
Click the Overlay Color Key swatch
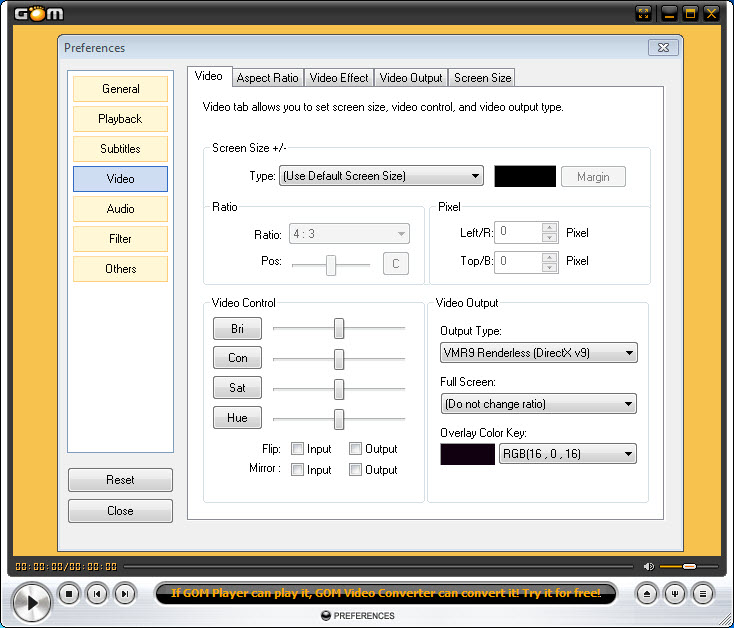467,454
